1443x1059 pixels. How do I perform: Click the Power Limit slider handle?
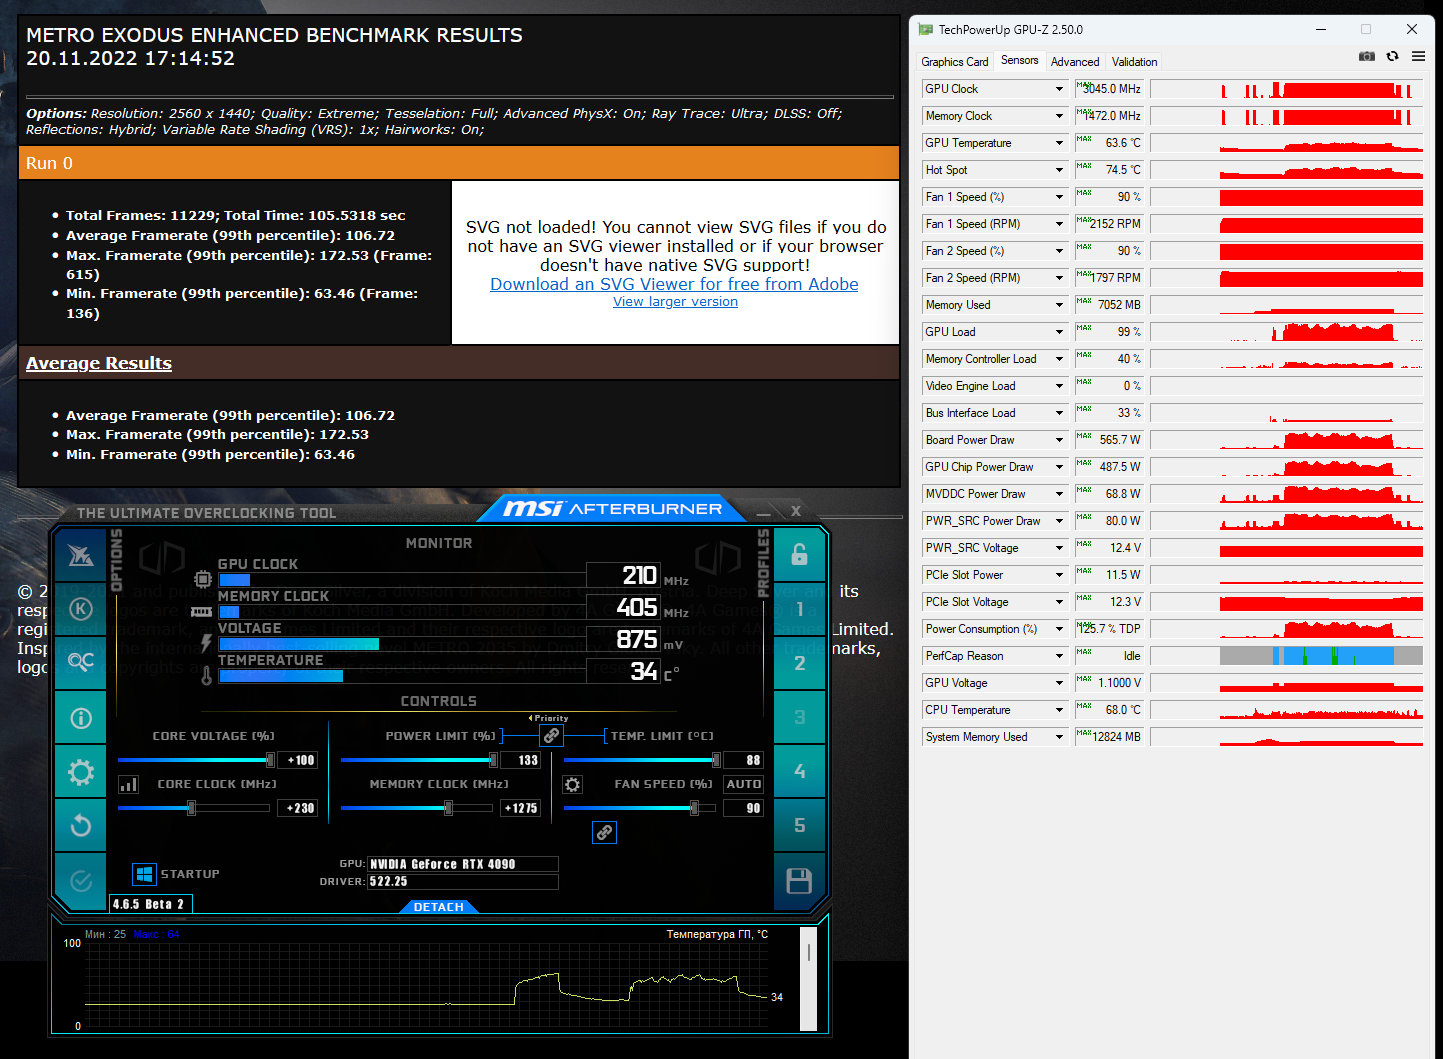coord(493,760)
